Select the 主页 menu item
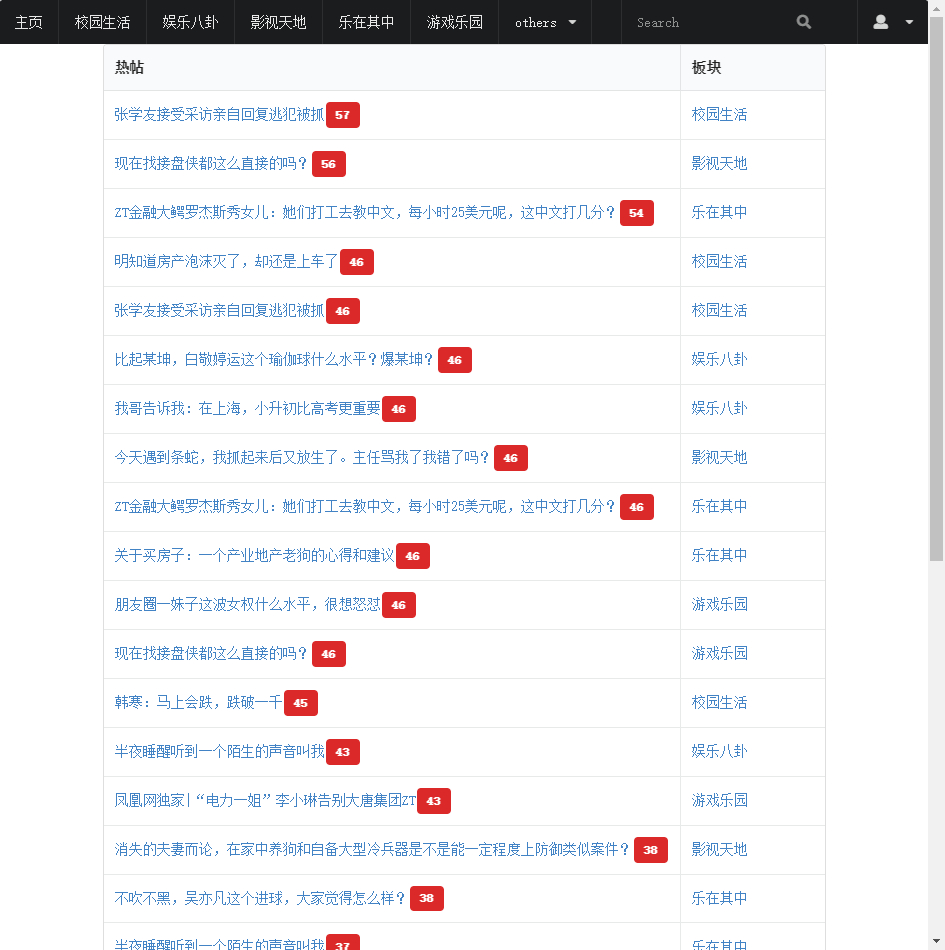Image resolution: width=945 pixels, height=950 pixels. 29,22
